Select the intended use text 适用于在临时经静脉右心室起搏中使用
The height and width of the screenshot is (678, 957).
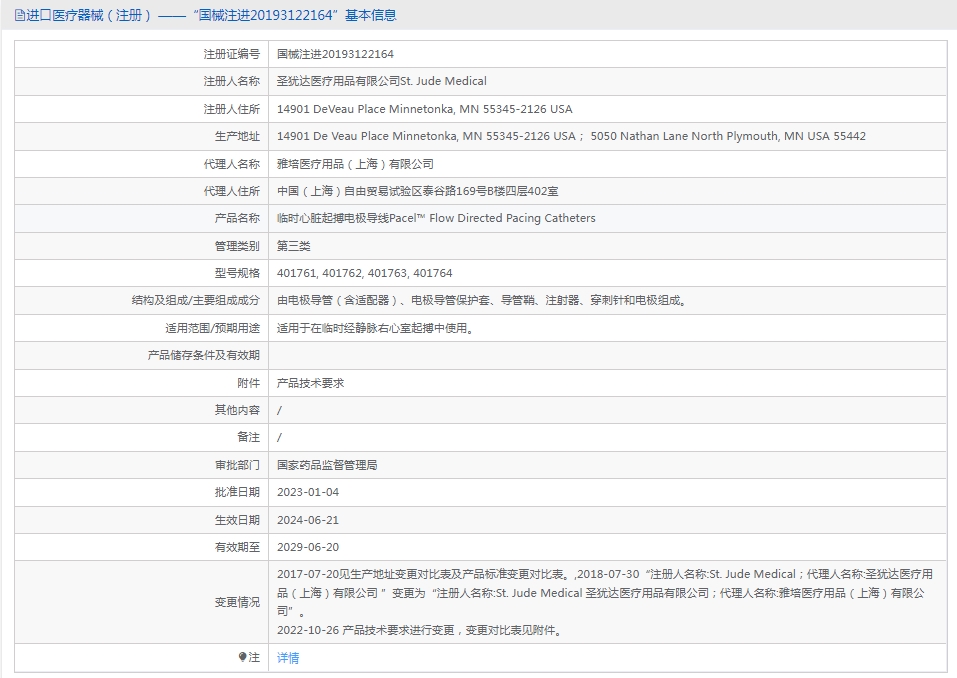pyautogui.click(x=375, y=328)
